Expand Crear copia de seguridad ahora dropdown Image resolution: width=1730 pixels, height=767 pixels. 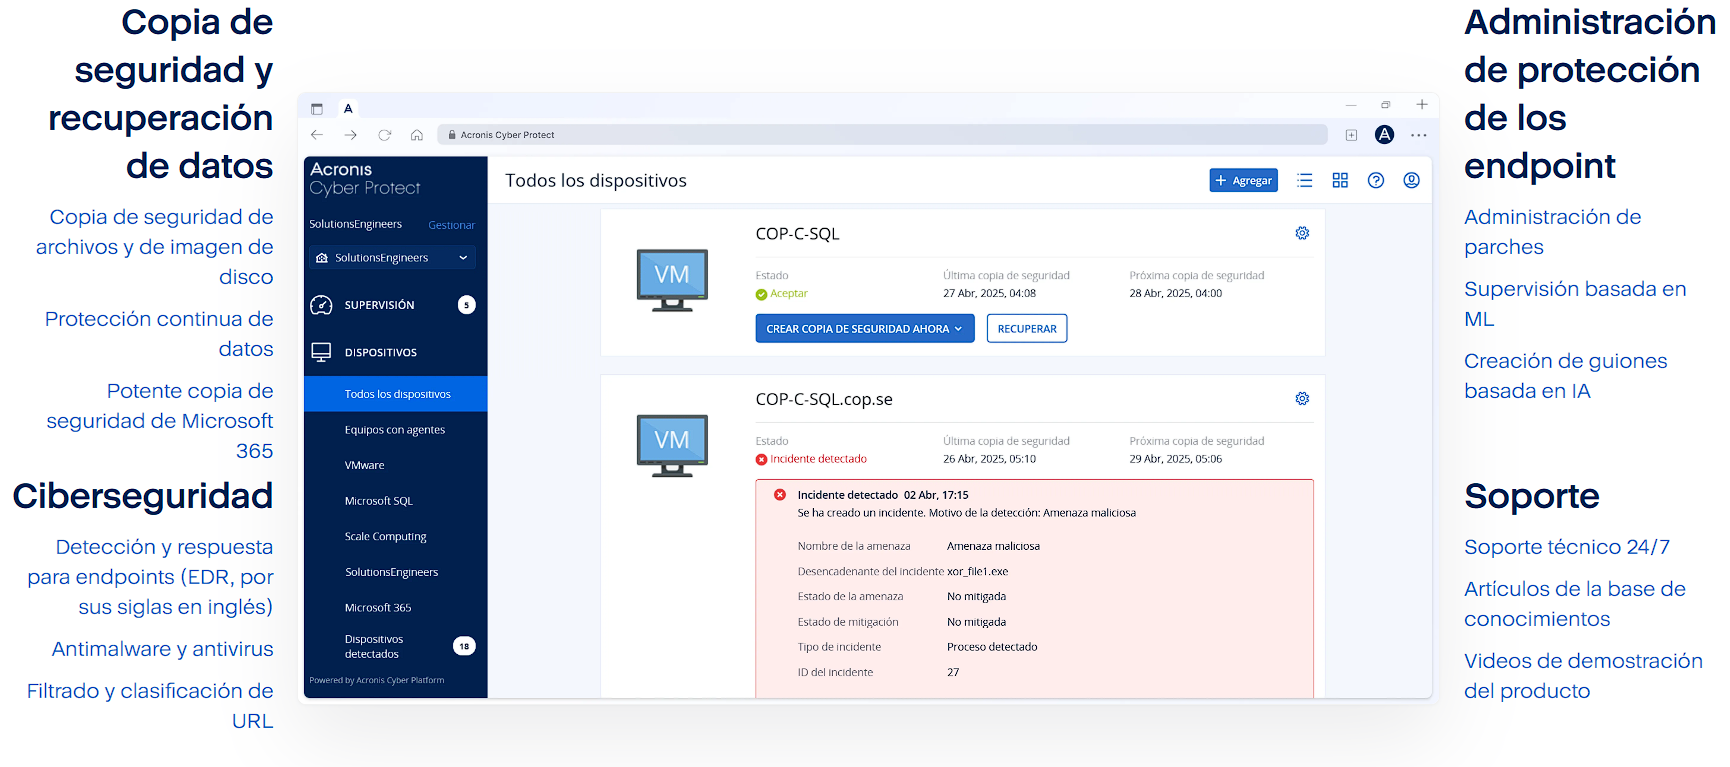click(x=958, y=329)
